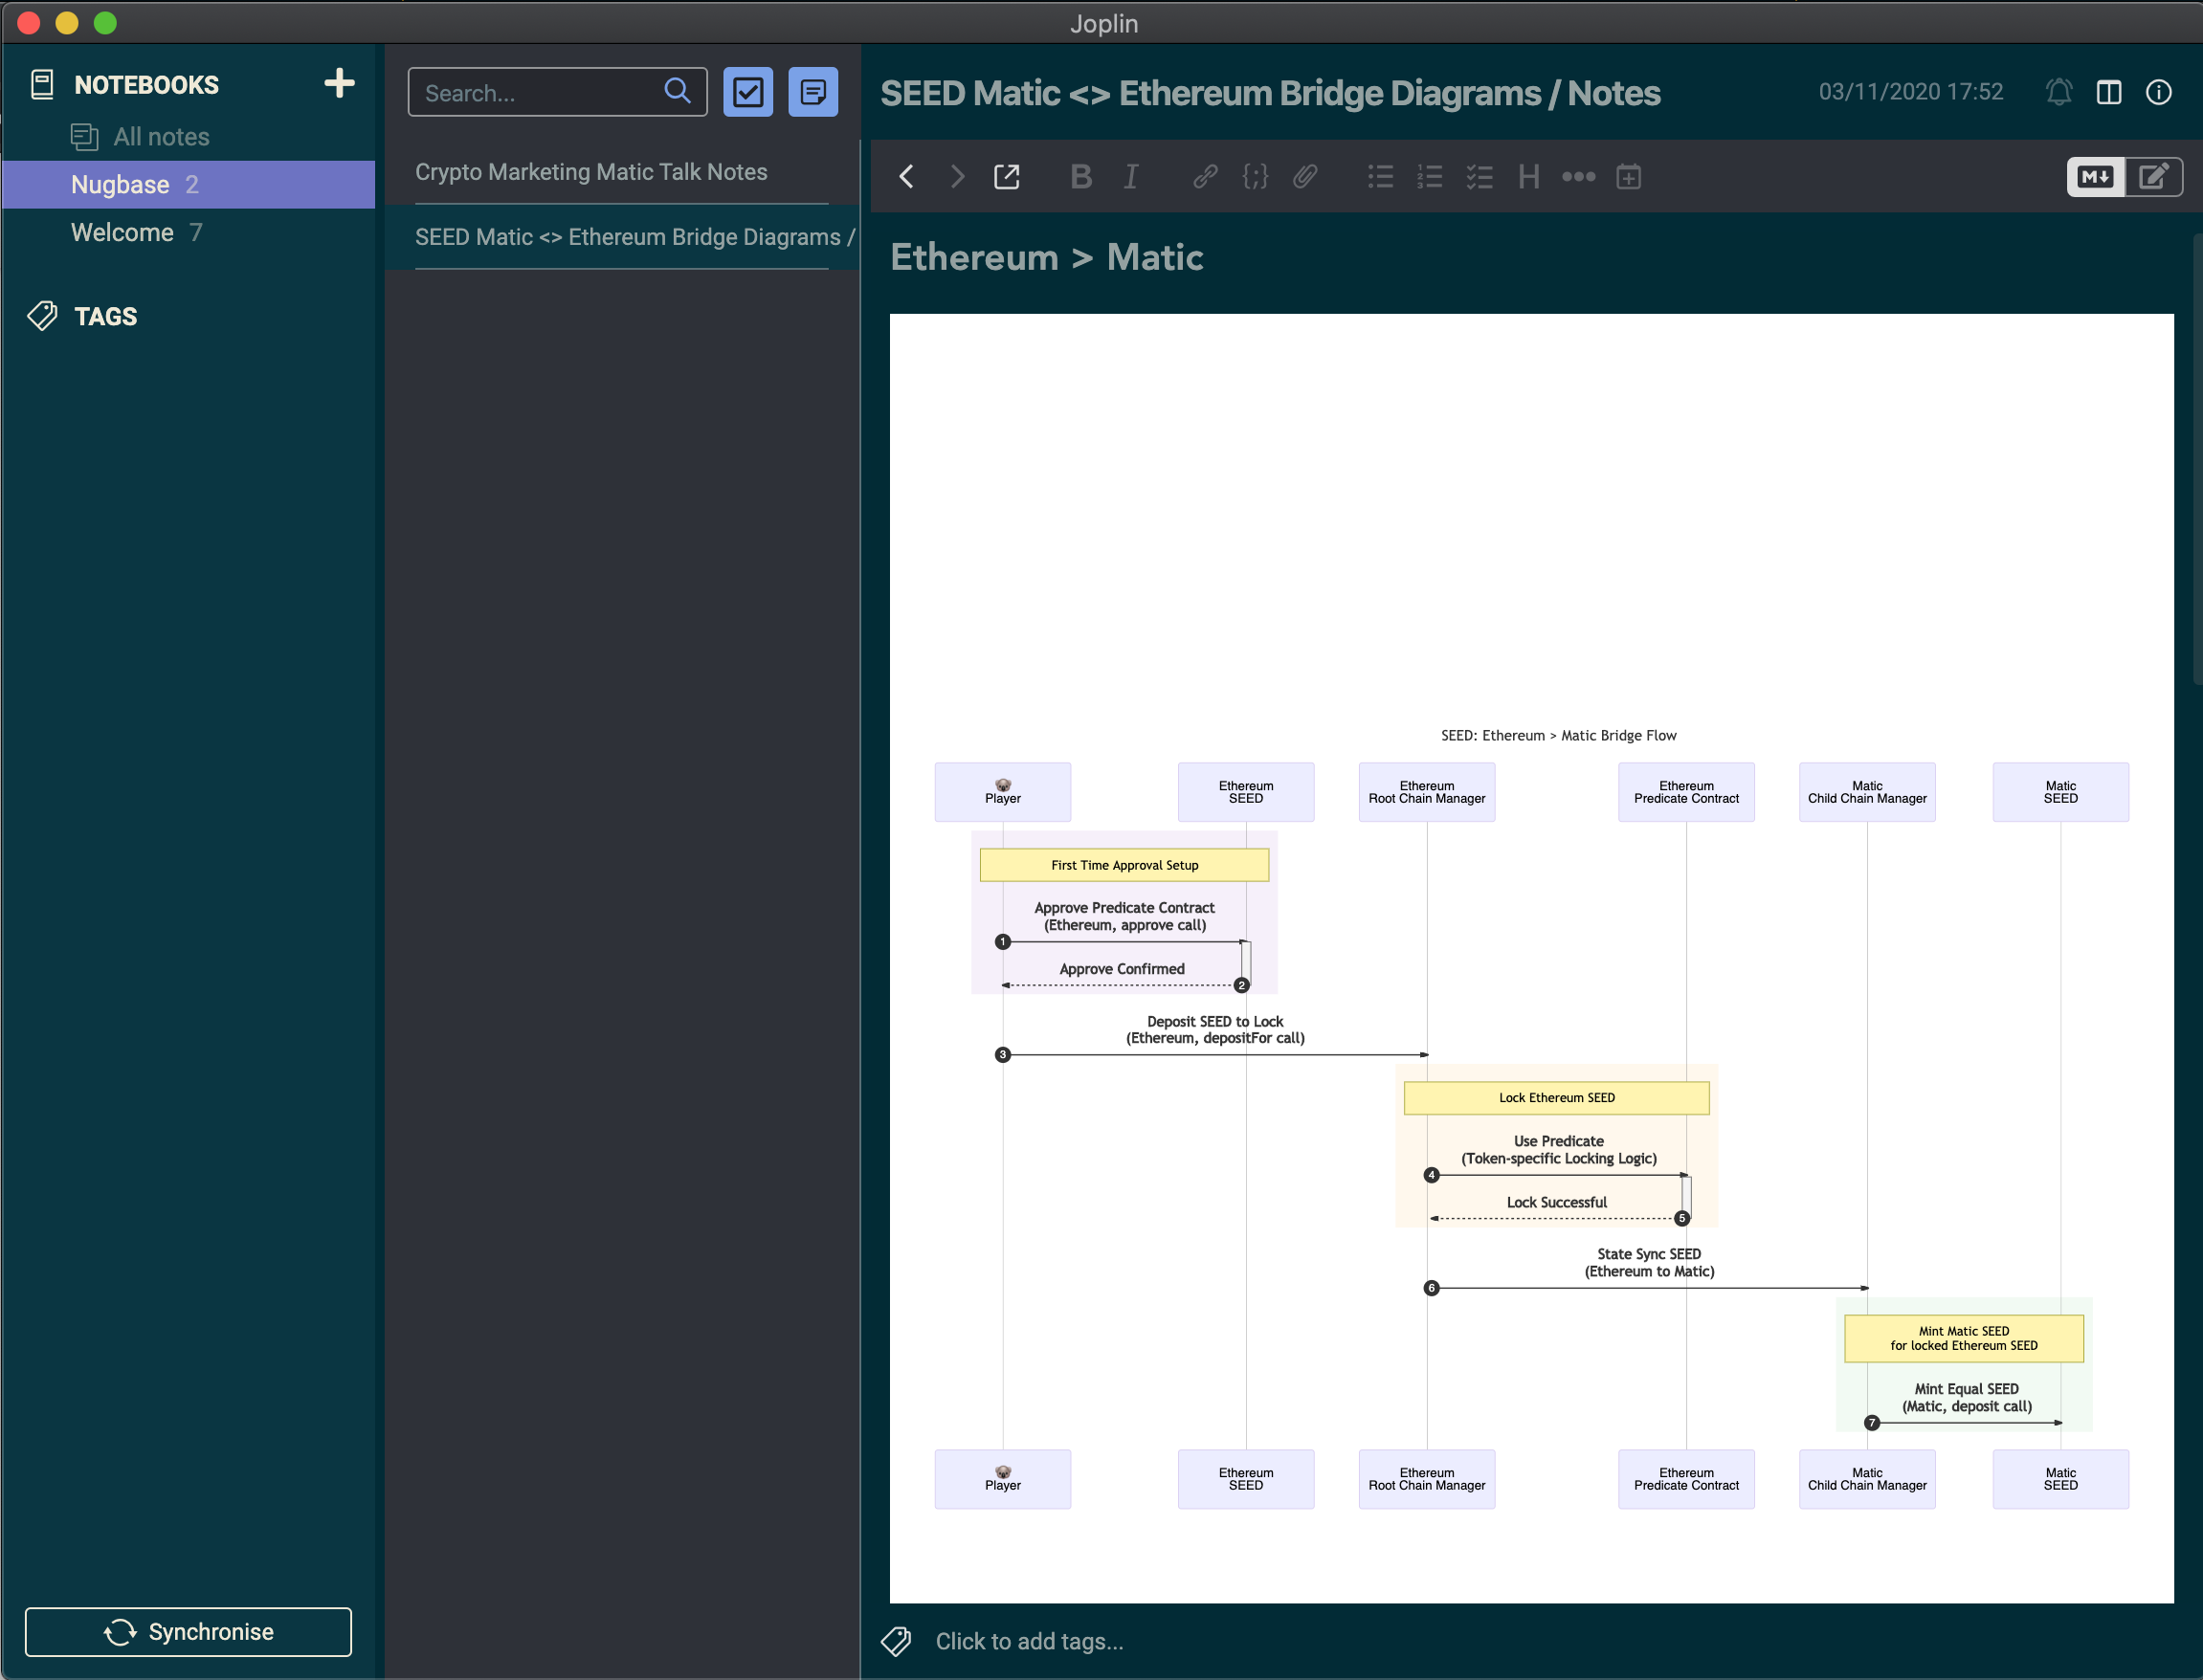Add a new notebook with plus icon
This screenshot has width=2203, height=1680.
pyautogui.click(x=340, y=83)
